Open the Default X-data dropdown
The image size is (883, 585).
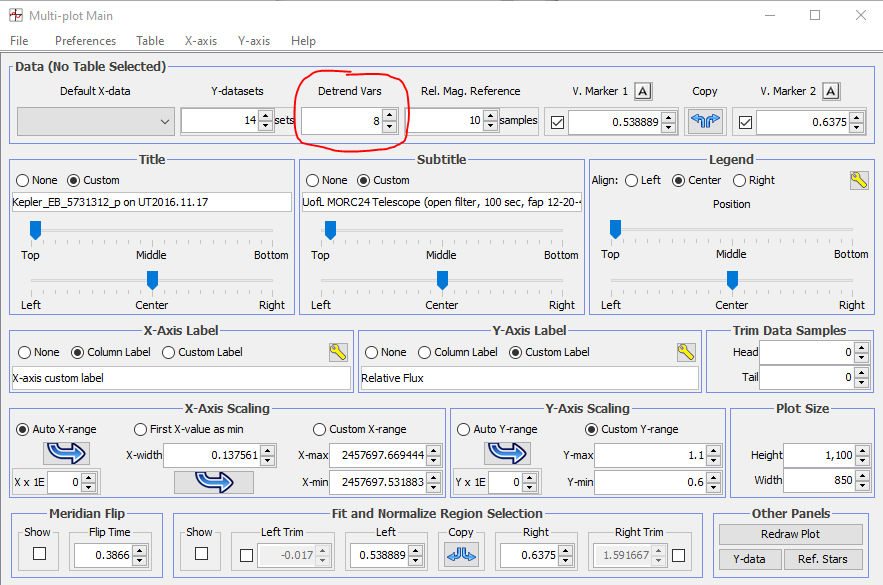[96, 122]
